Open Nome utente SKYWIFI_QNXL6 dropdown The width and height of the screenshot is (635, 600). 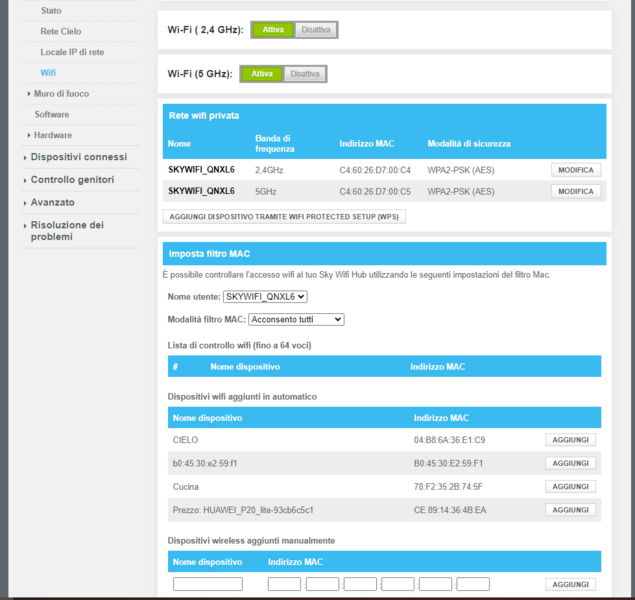point(265,297)
